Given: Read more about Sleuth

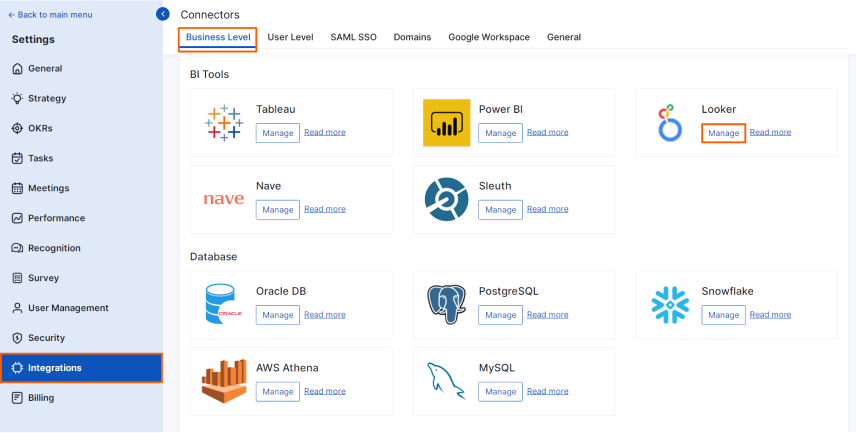Looking at the screenshot, I should tap(548, 209).
